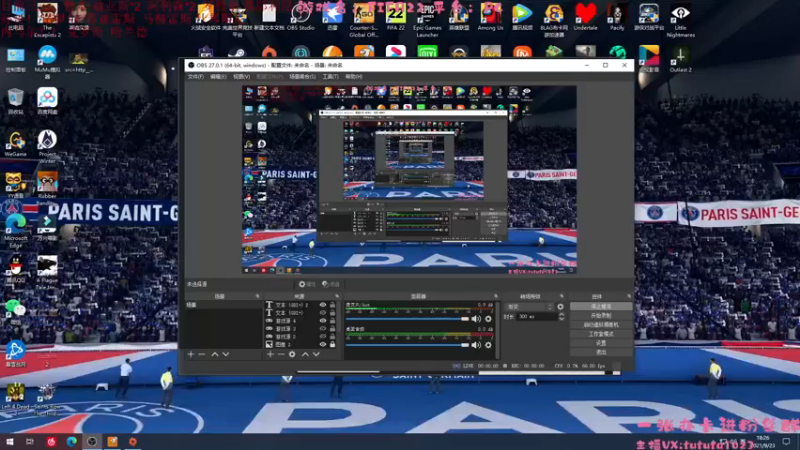The image size is (800, 450).
Task: Toggle visibility of the 文本 (GDI+) source
Action: point(322,313)
